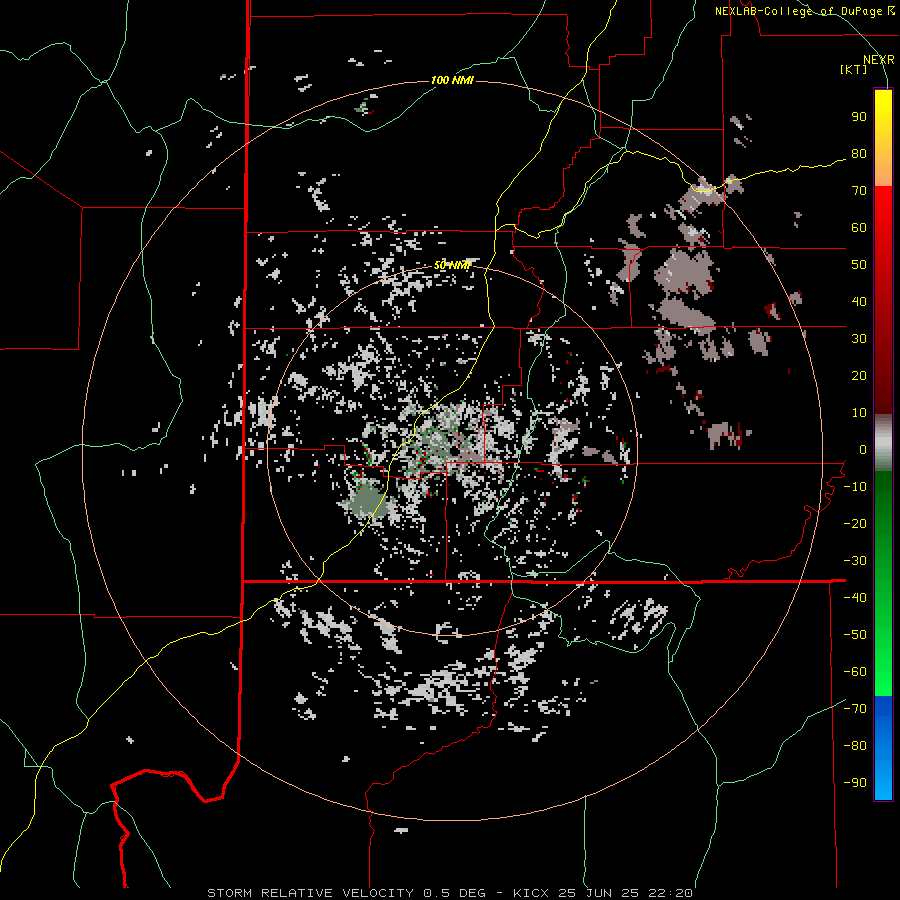Click the 50 value on velocity scale
This screenshot has width=900, height=900.
(x=859, y=265)
